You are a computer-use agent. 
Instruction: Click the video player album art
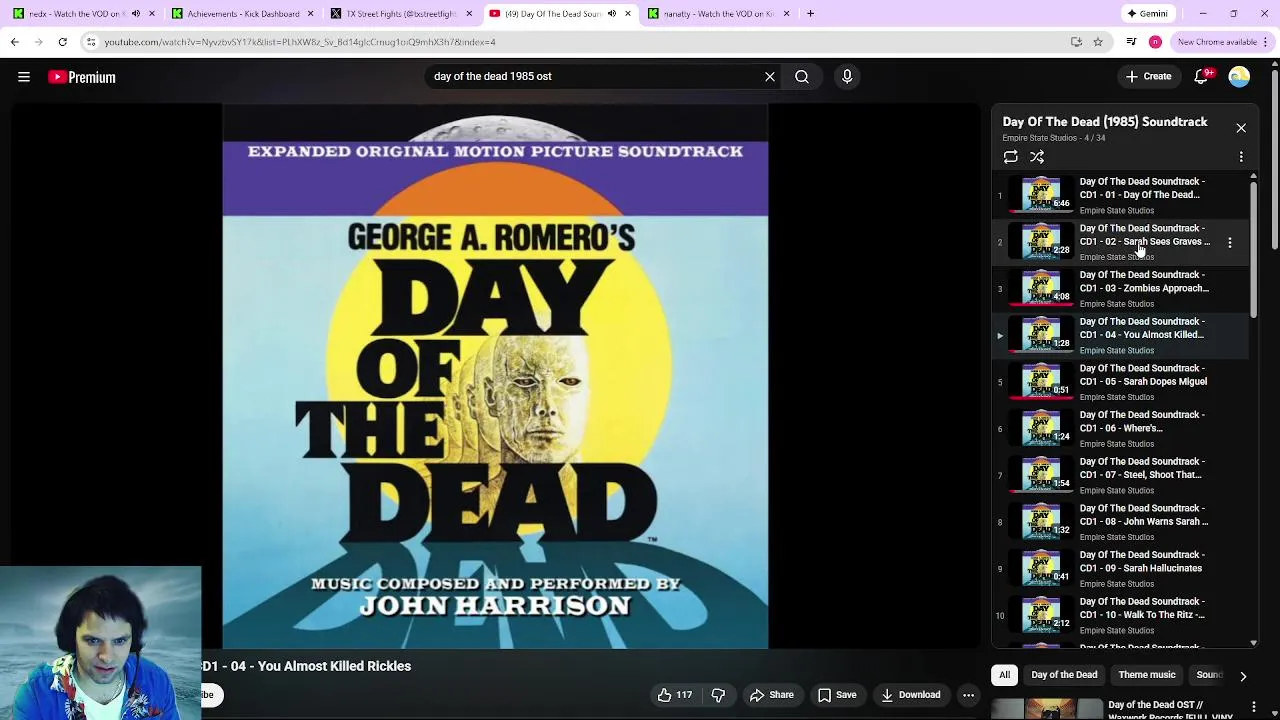click(495, 376)
